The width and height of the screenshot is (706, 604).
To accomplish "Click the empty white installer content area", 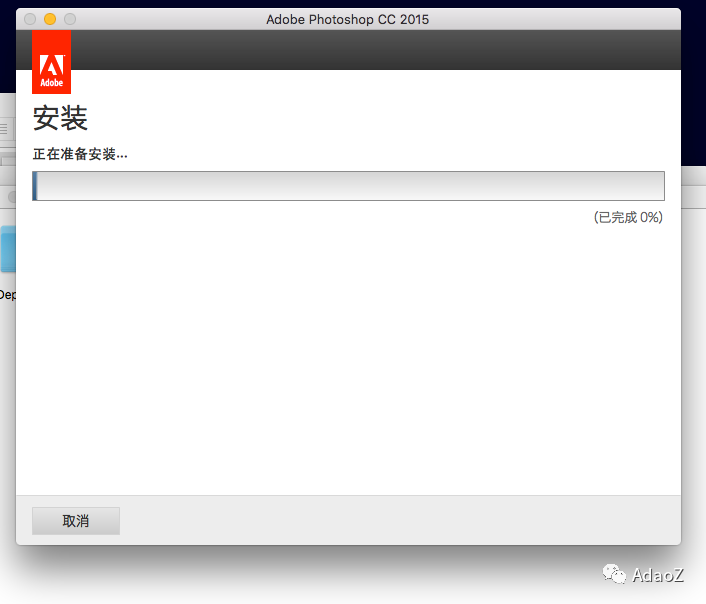I will [x=348, y=360].
